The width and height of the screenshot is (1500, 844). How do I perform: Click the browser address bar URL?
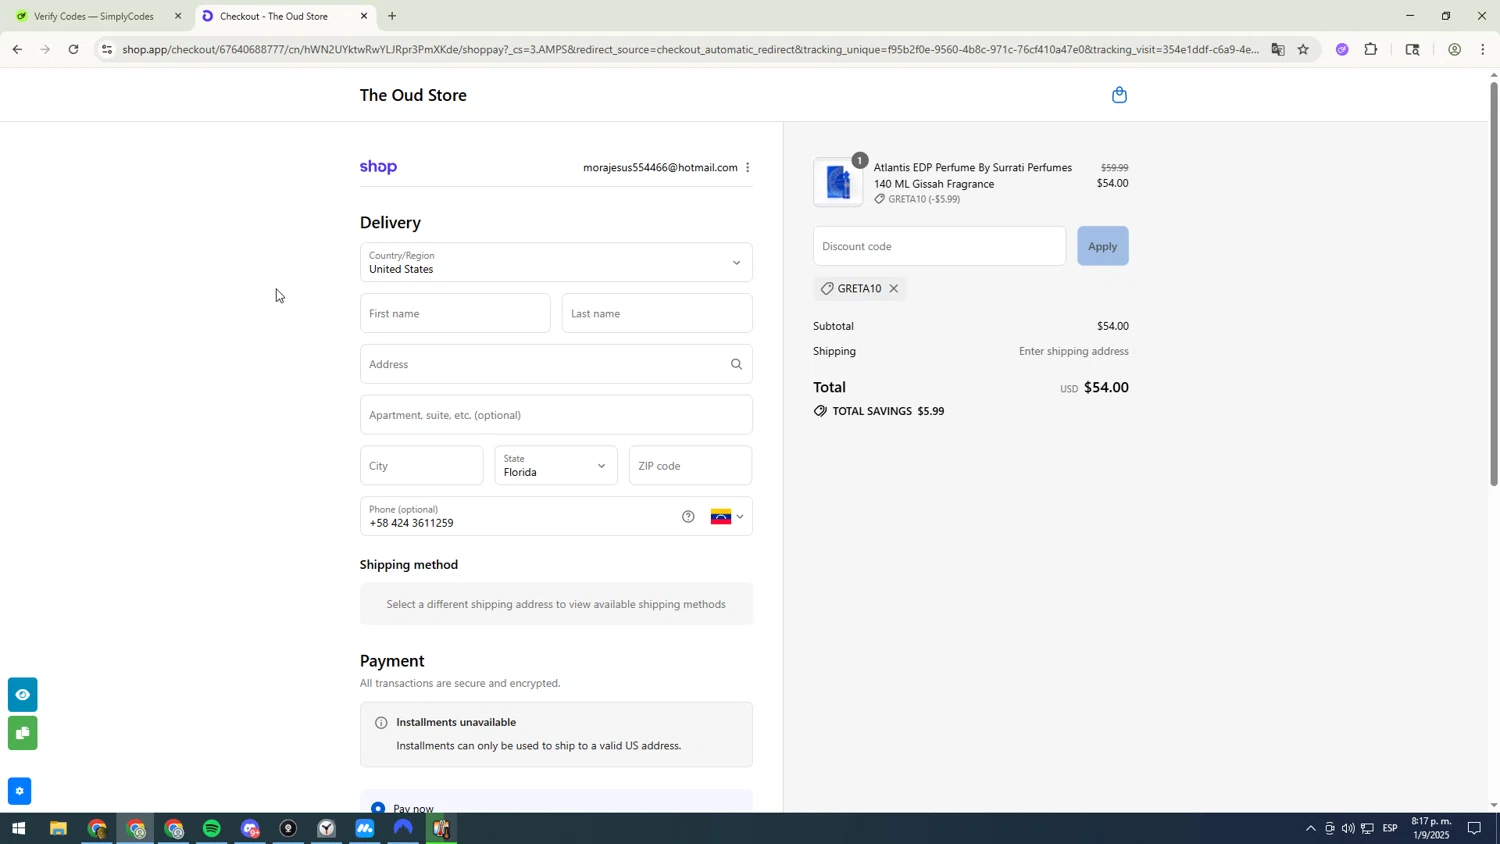coord(690,49)
